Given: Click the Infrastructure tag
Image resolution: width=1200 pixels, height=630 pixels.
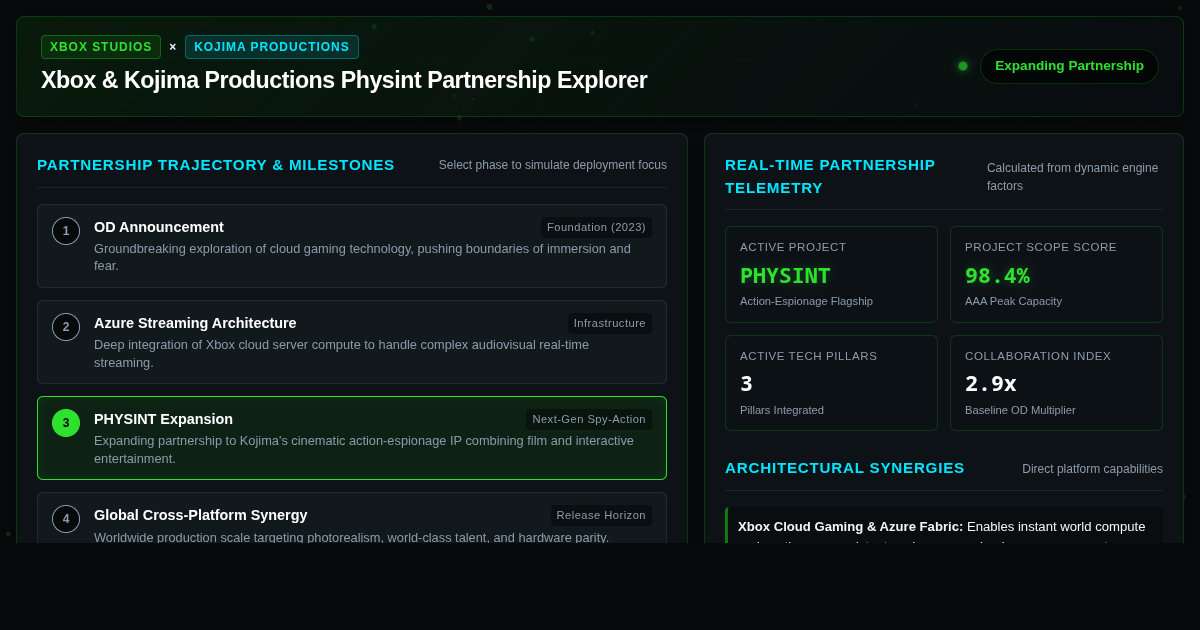Looking at the screenshot, I should [610, 323].
